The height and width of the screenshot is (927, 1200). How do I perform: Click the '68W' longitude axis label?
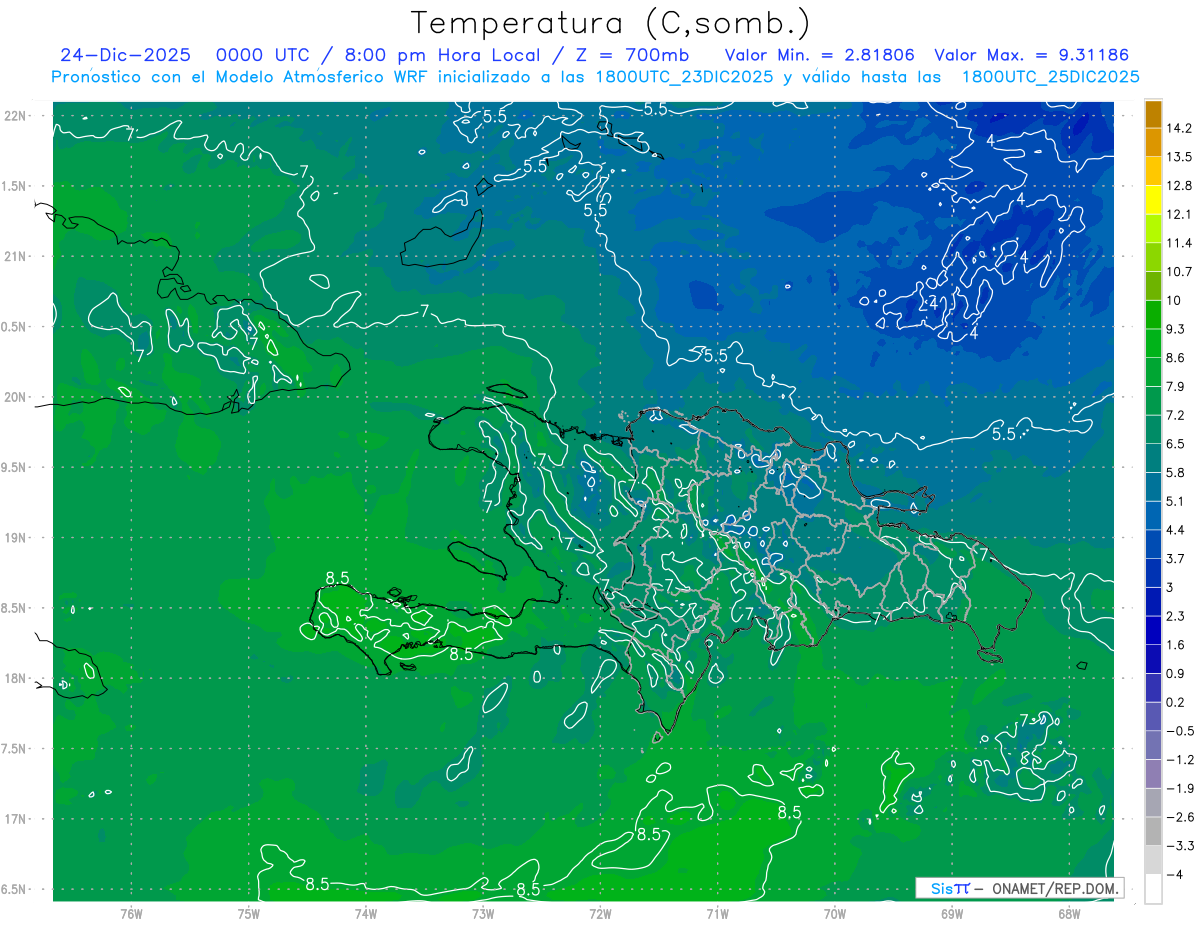pyautogui.click(x=1068, y=913)
